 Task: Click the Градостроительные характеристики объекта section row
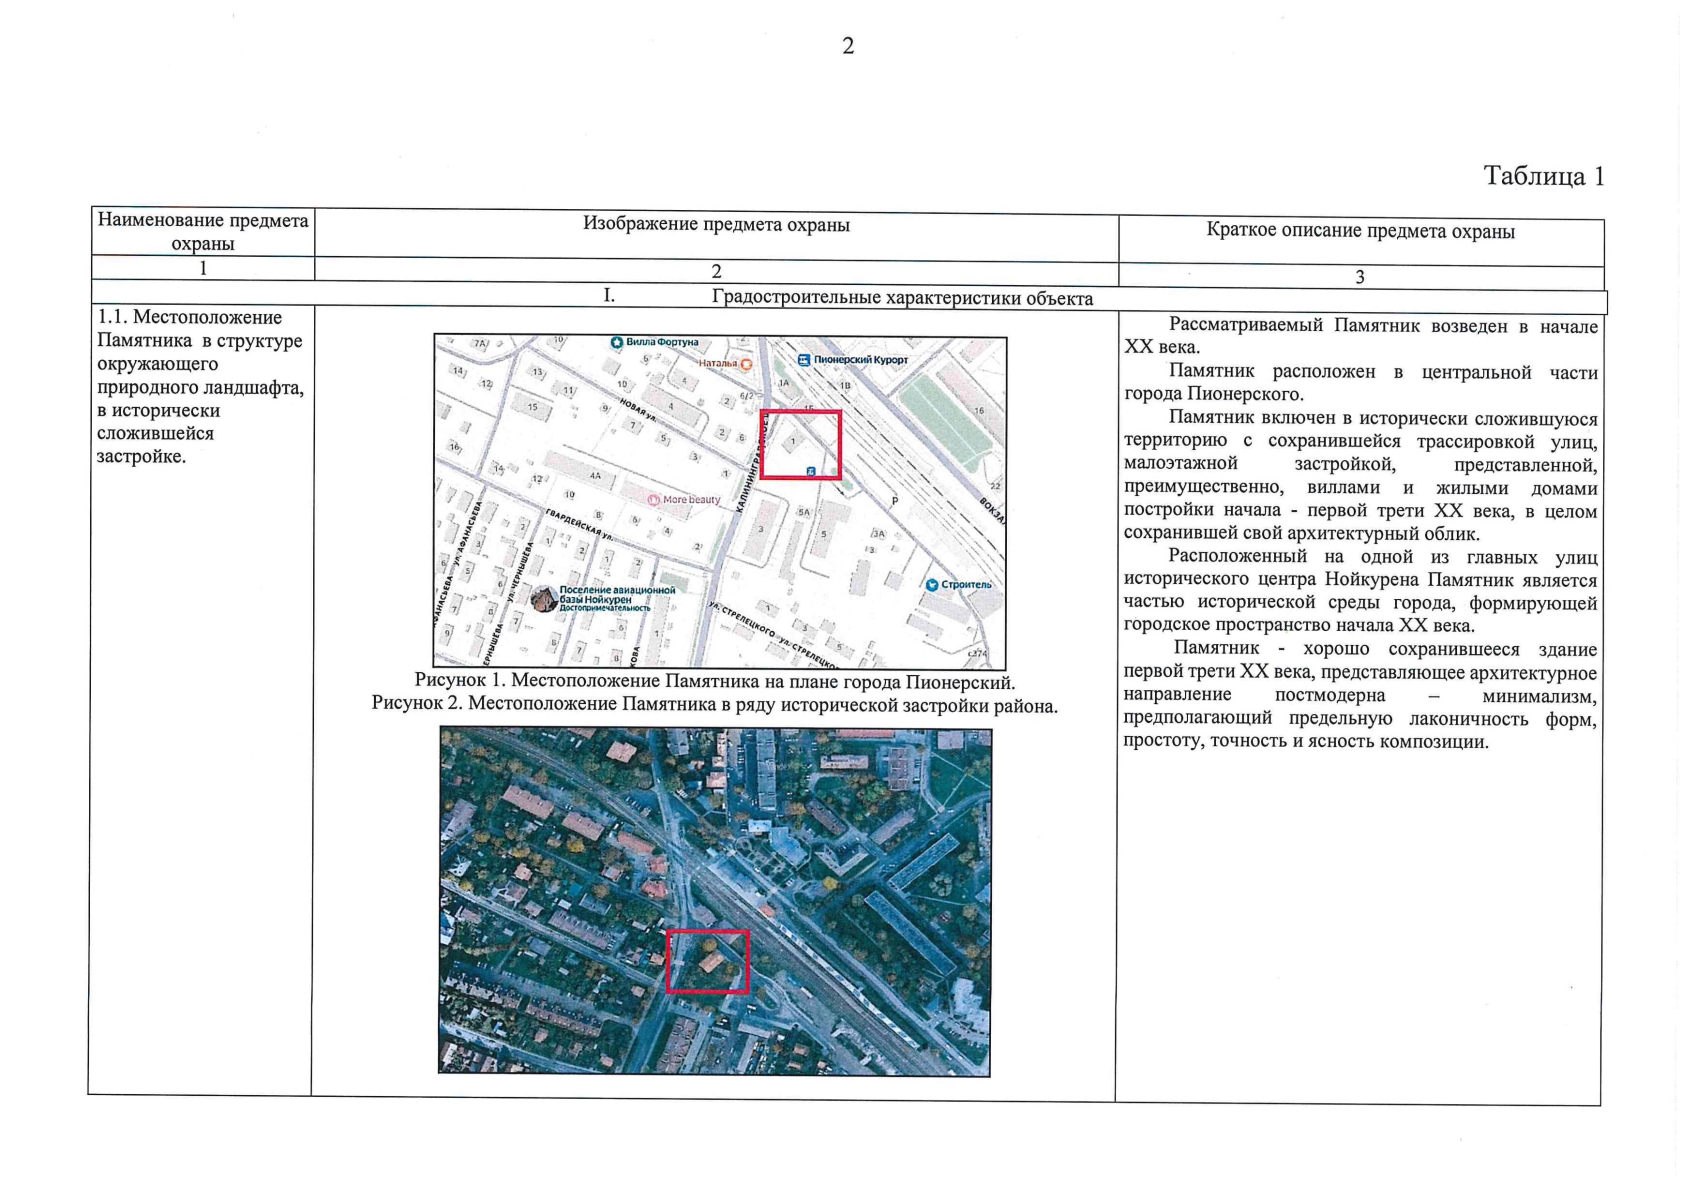(x=901, y=298)
